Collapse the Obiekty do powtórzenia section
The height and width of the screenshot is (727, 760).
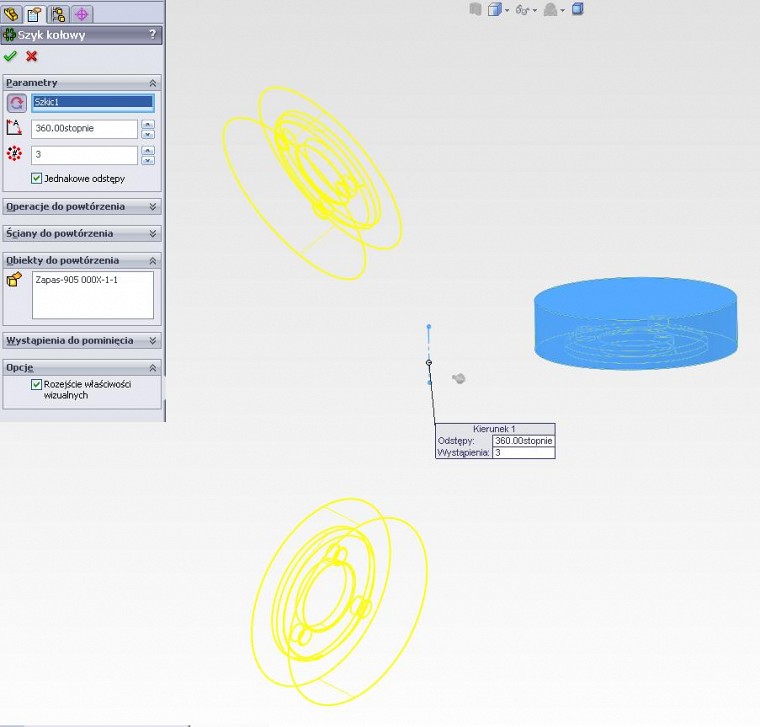pyautogui.click(x=153, y=261)
